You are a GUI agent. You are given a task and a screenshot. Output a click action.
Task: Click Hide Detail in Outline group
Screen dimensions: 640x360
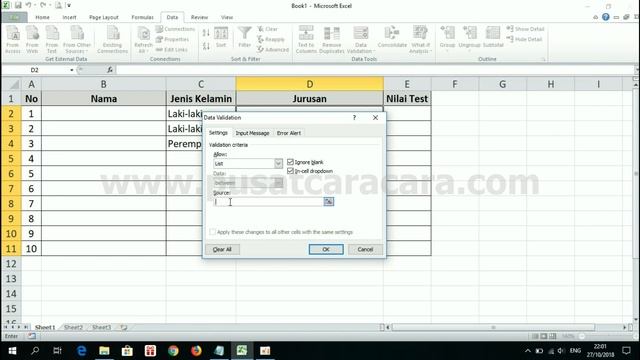pyautogui.click(x=524, y=39)
